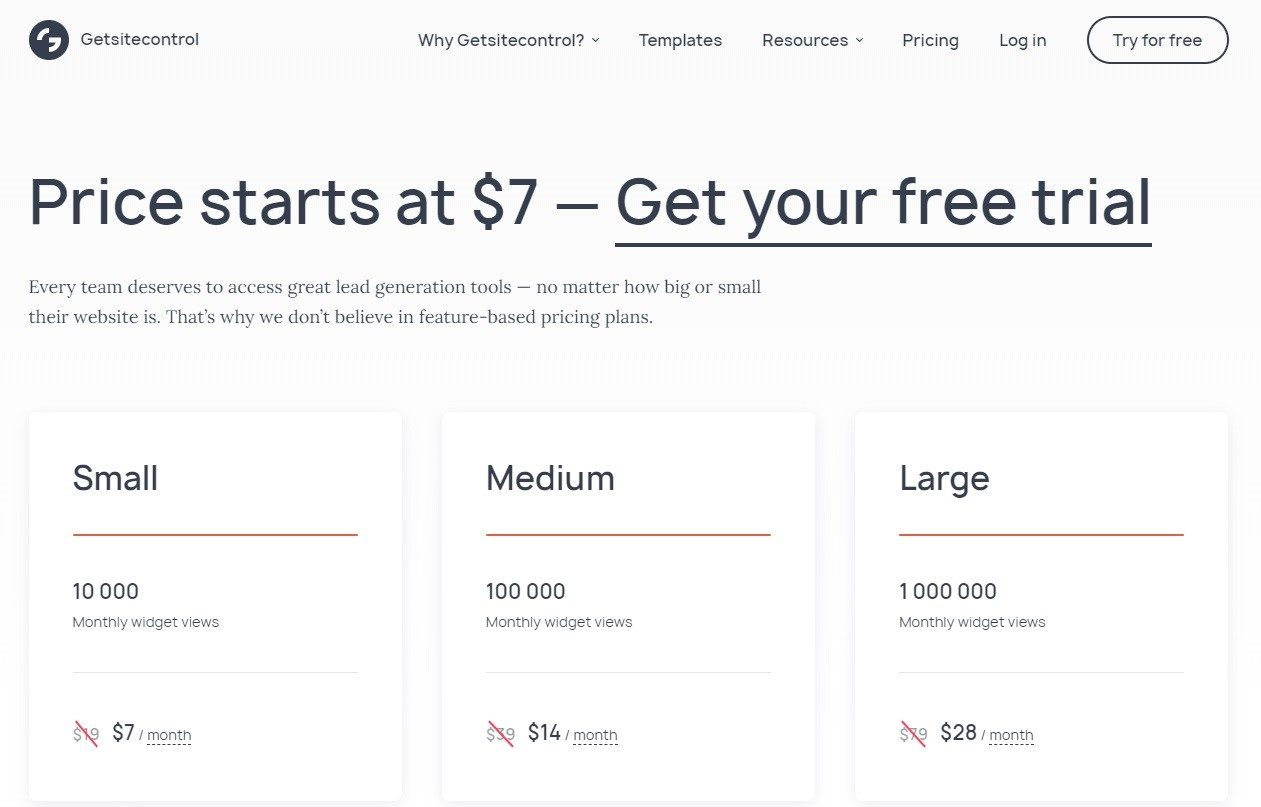Viewport: 1261px width, 807px height.
Task: Click the $14 price in the Medium plan
Action: coord(544,733)
